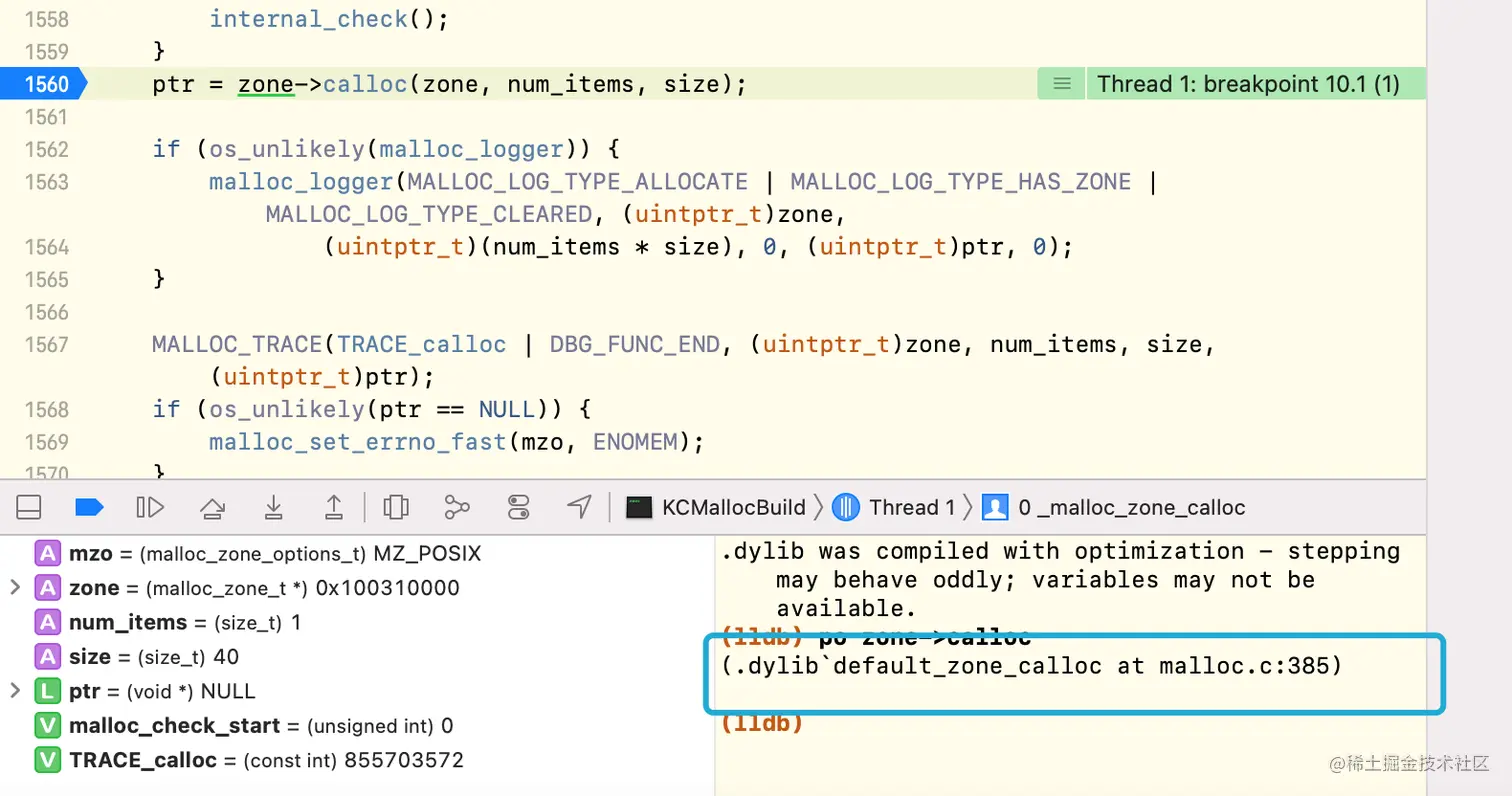Expand the zone variable
The image size is (1512, 796).
pos(14,587)
